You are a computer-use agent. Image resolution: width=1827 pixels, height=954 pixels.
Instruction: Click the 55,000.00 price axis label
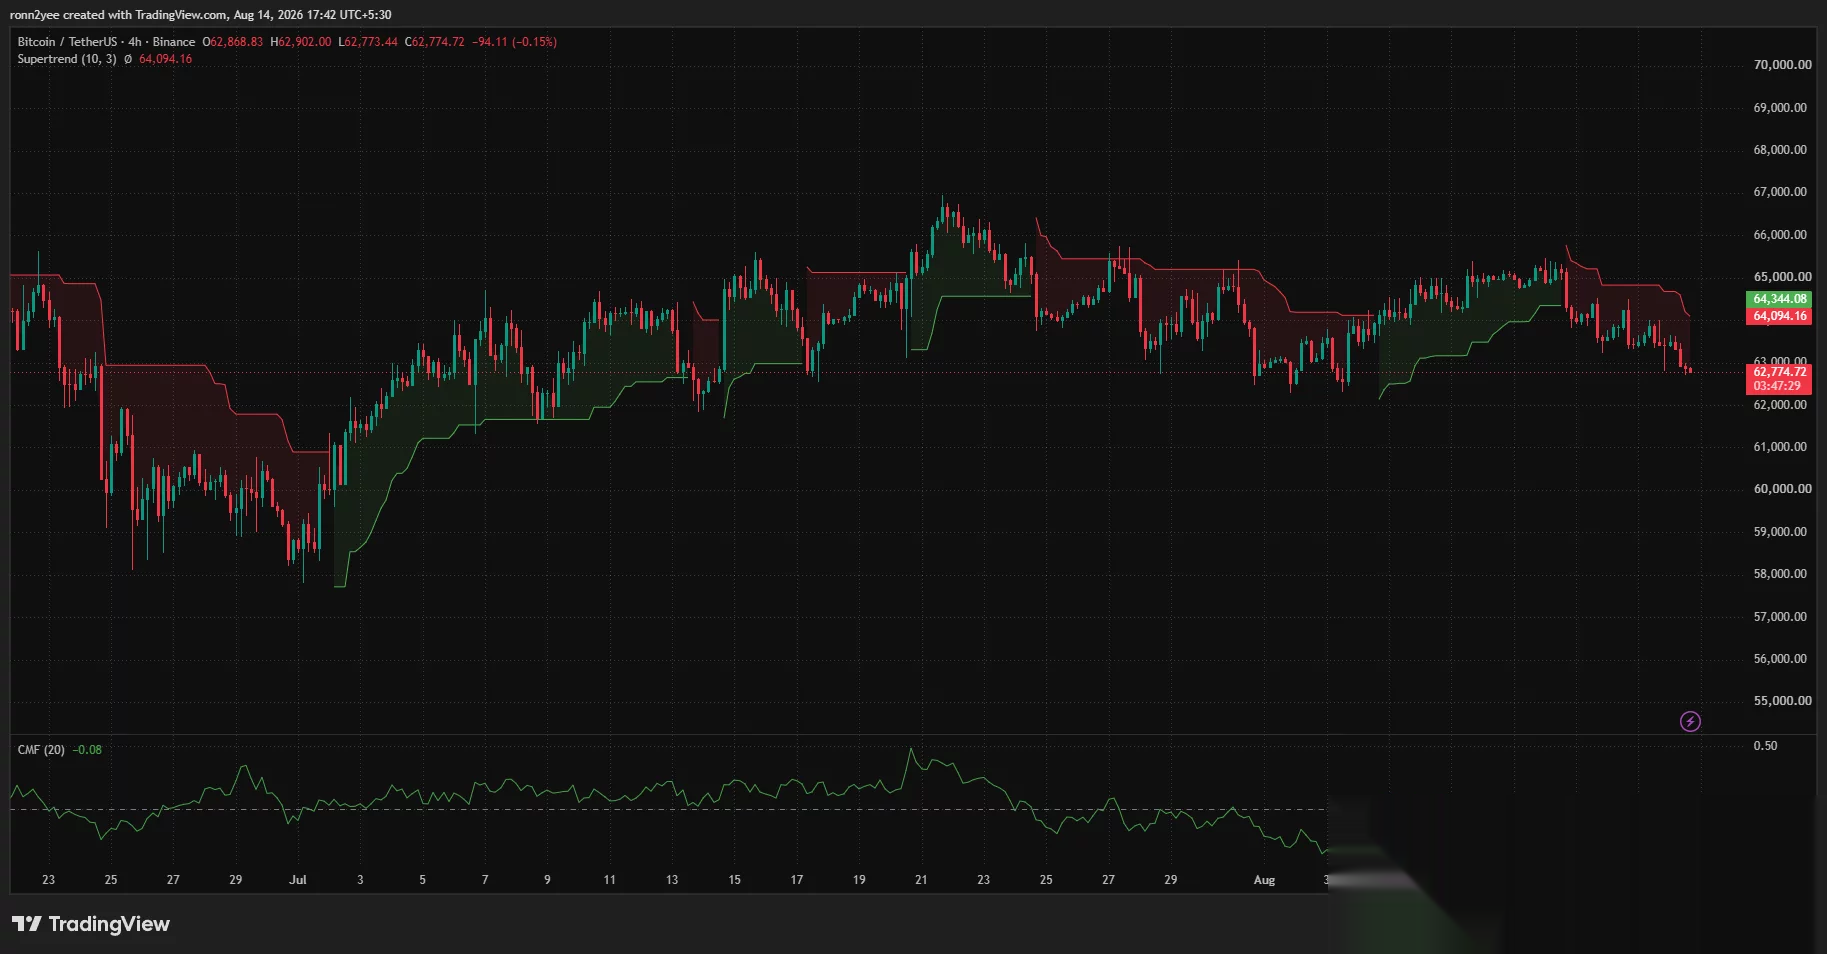1782,701
